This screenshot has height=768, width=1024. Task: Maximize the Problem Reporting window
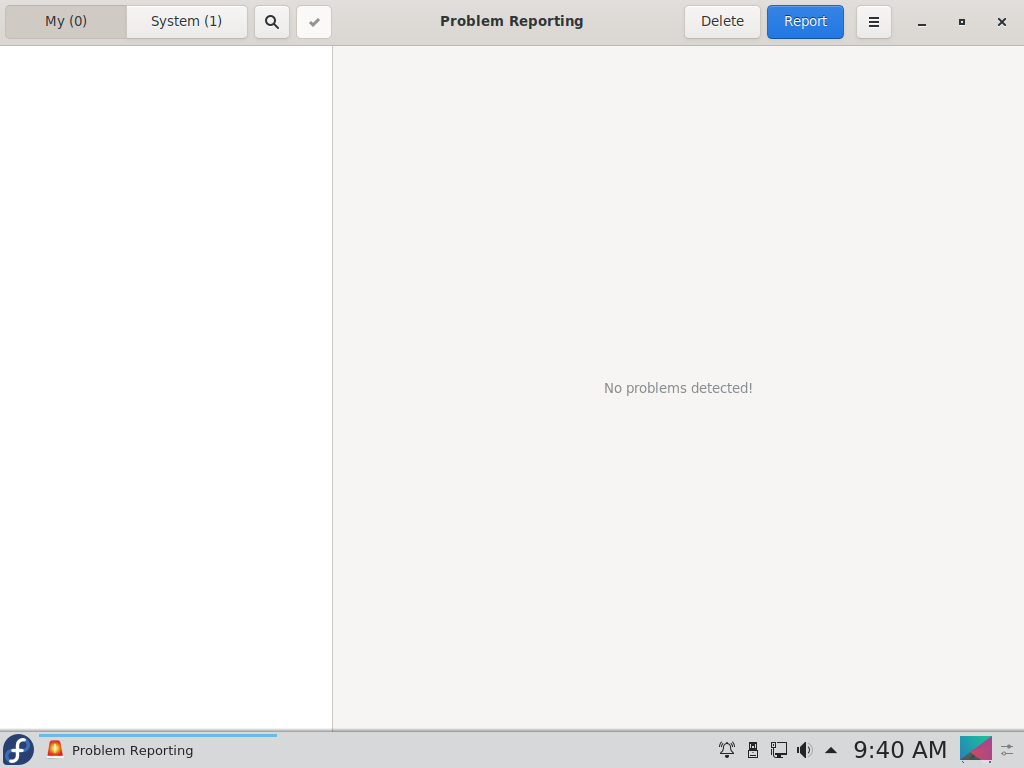(962, 22)
